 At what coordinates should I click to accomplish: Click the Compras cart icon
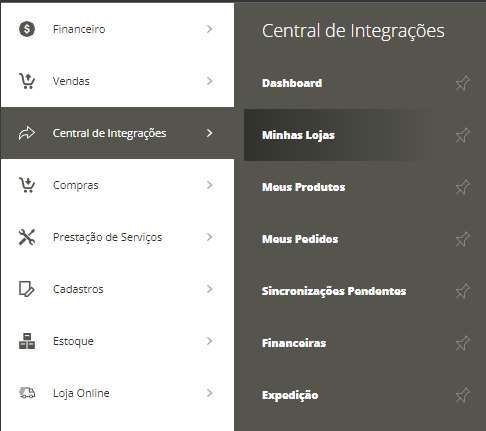tap(27, 185)
